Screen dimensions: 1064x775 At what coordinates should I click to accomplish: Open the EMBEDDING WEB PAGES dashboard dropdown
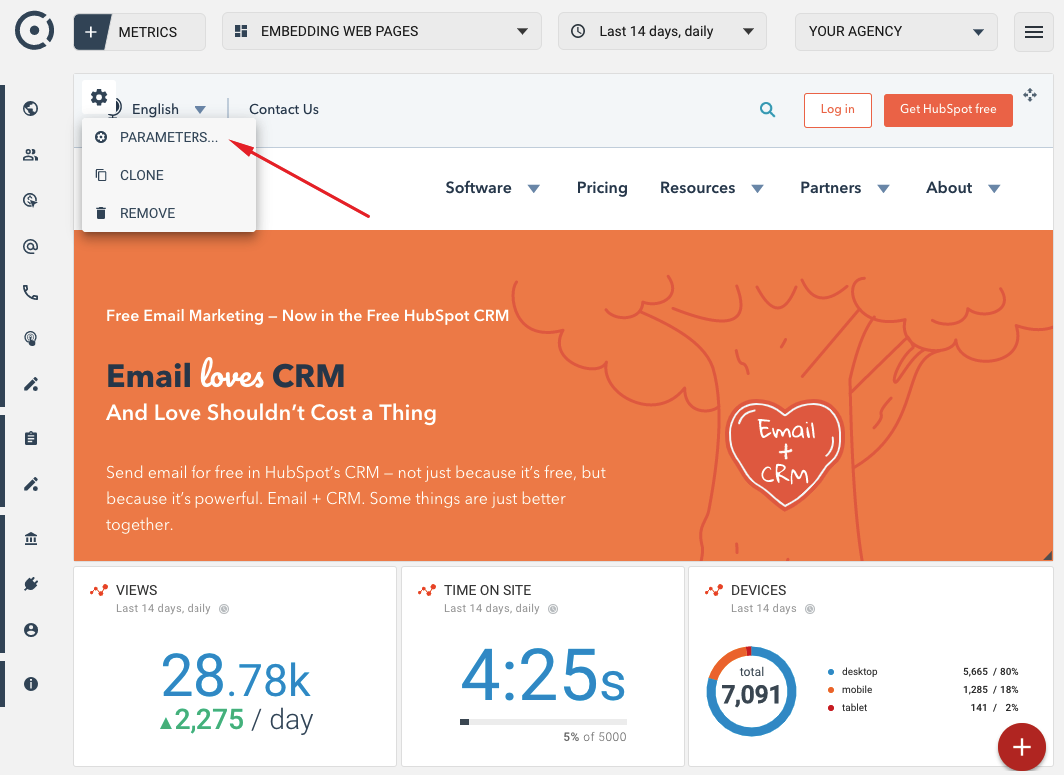click(381, 31)
